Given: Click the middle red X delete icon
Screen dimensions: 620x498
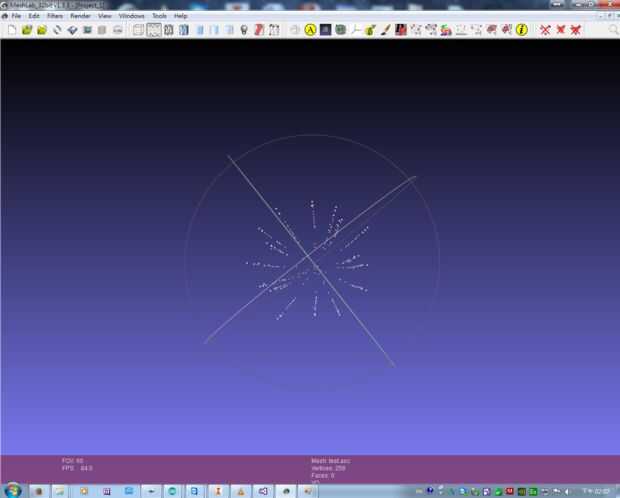Looking at the screenshot, I should (x=561, y=30).
